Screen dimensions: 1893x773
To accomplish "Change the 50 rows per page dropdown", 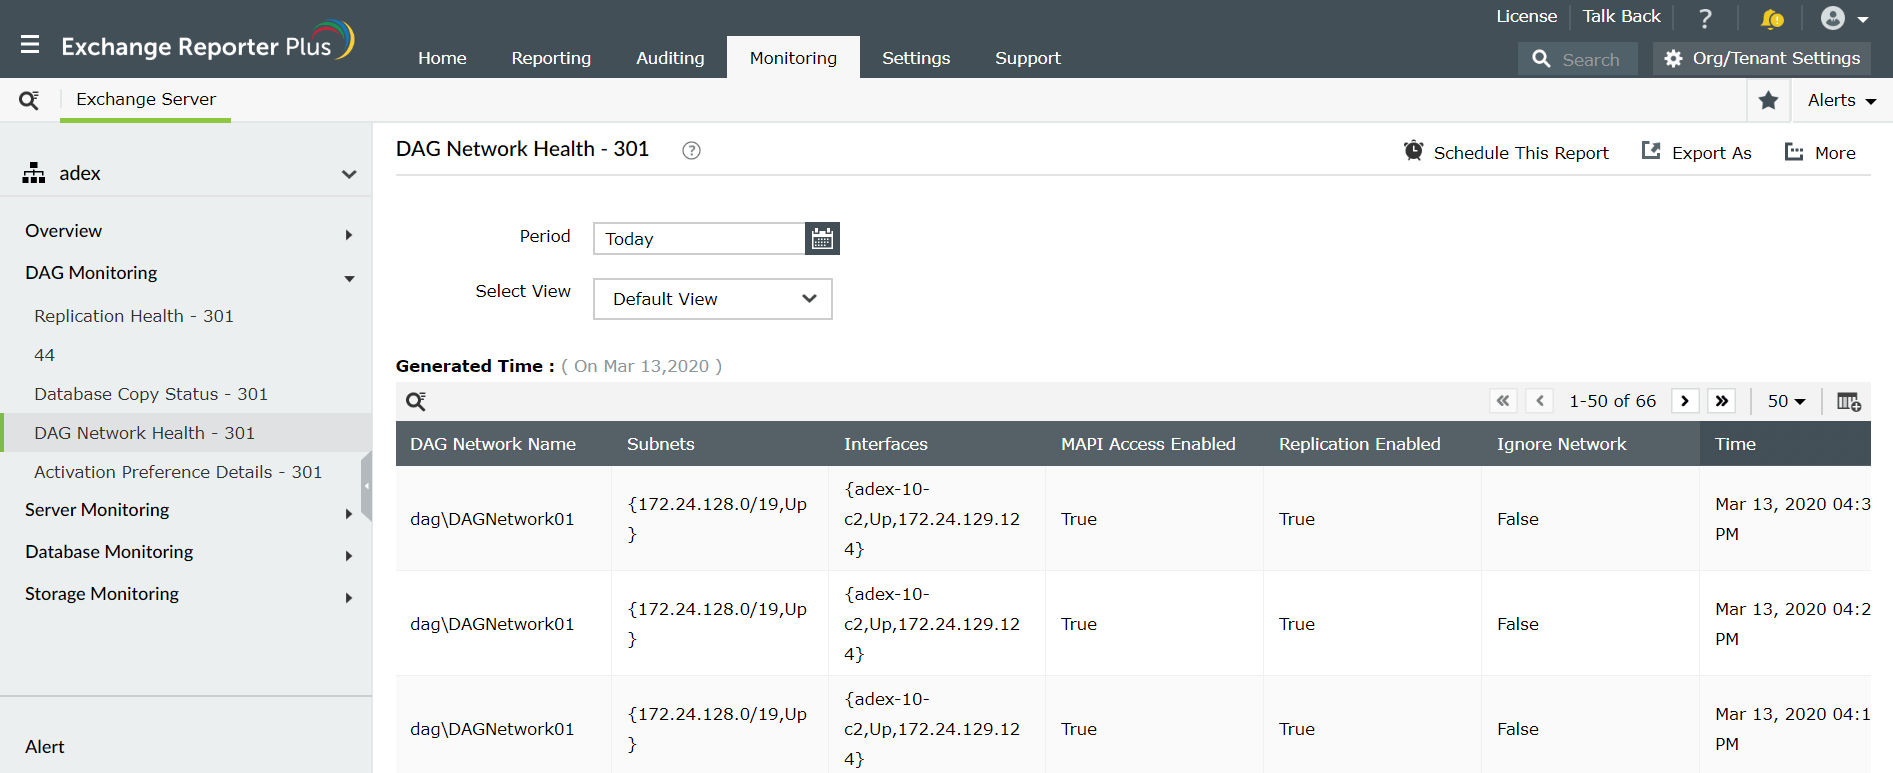I will tap(1786, 401).
